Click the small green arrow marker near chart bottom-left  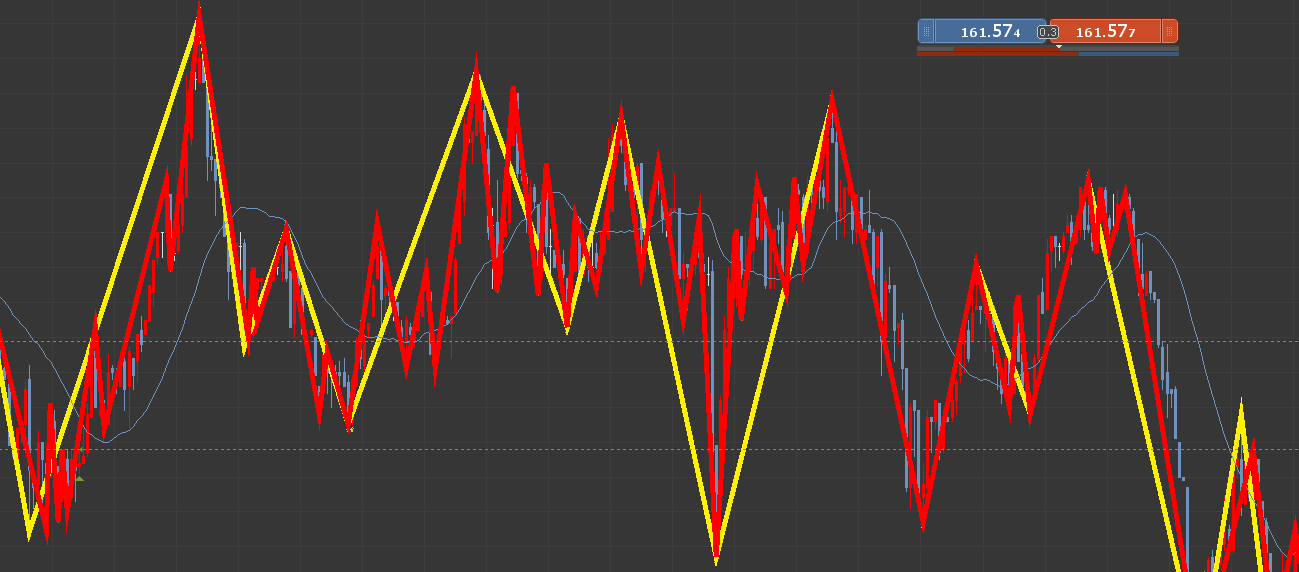(x=79, y=479)
